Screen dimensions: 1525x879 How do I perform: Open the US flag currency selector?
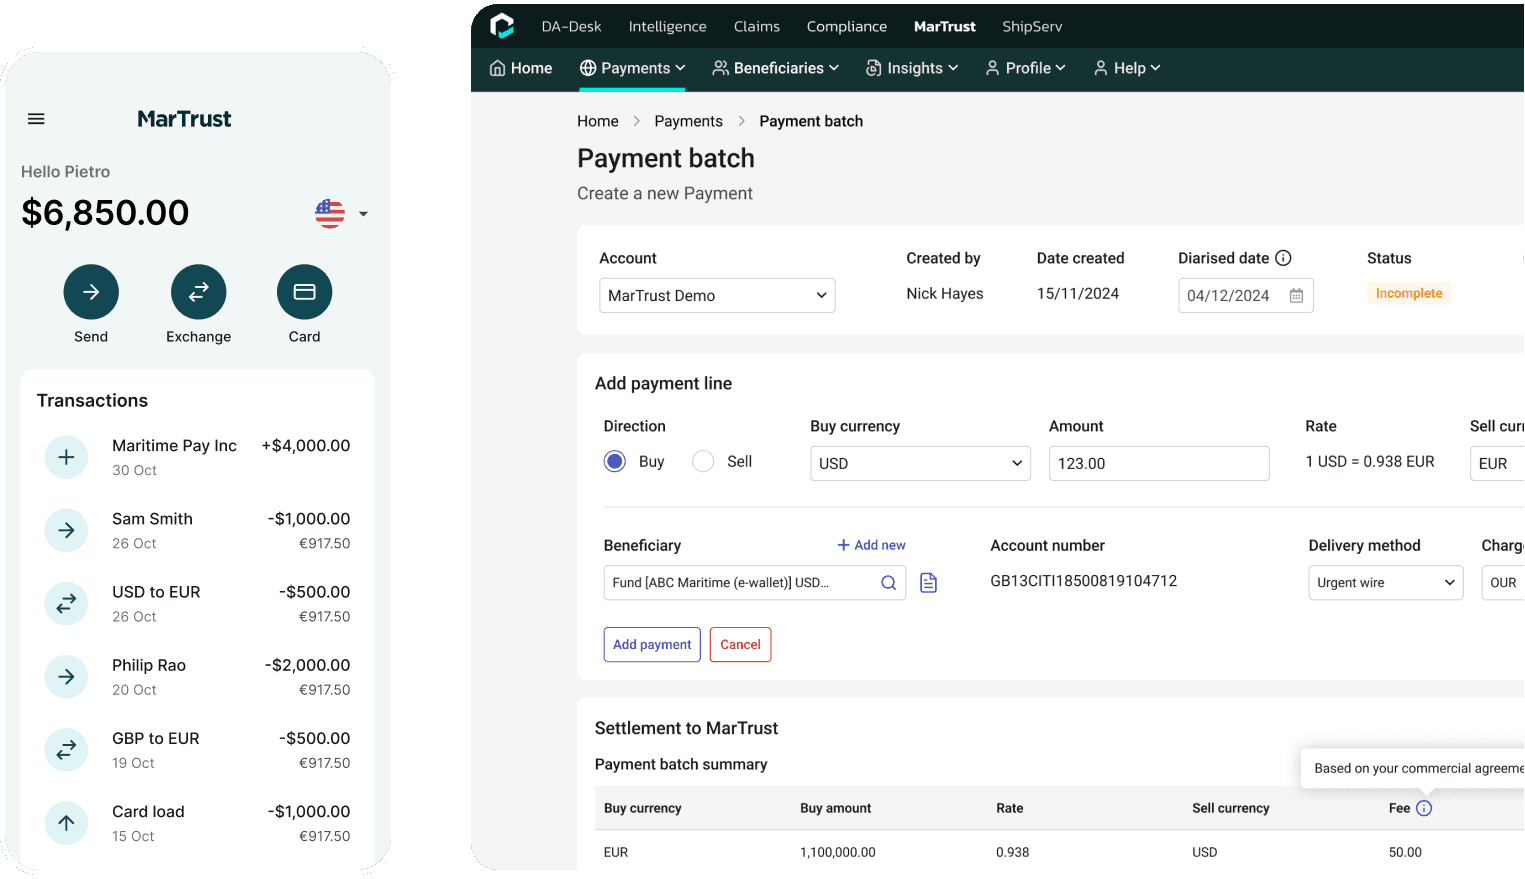pos(330,213)
